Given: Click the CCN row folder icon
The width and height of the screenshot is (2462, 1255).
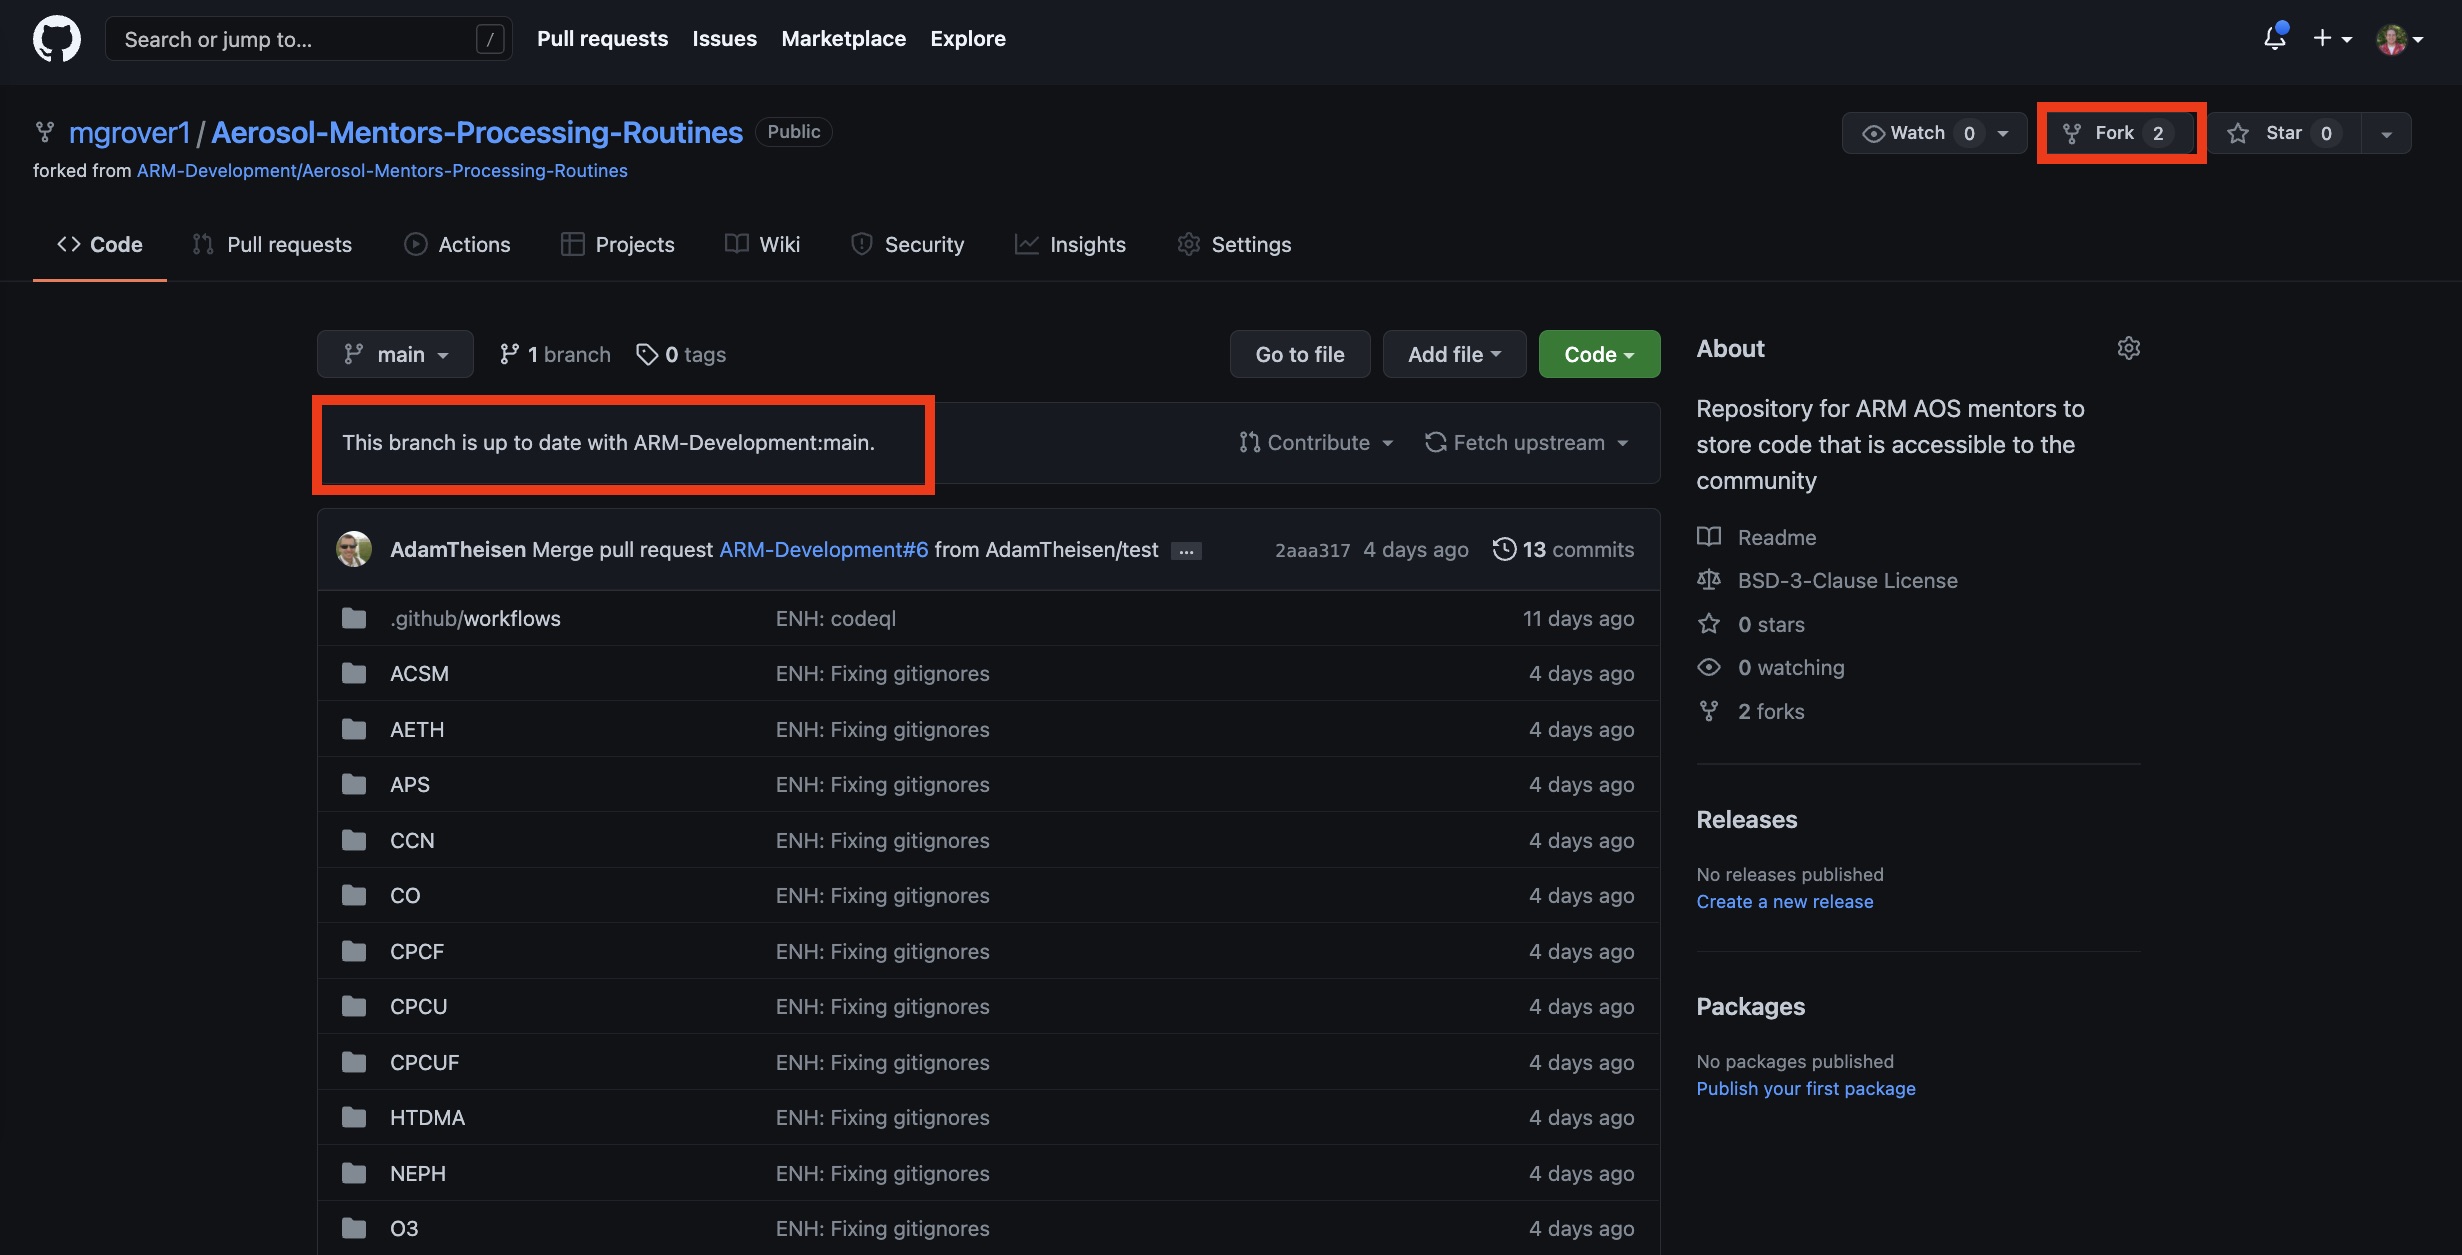Looking at the screenshot, I should (x=354, y=840).
